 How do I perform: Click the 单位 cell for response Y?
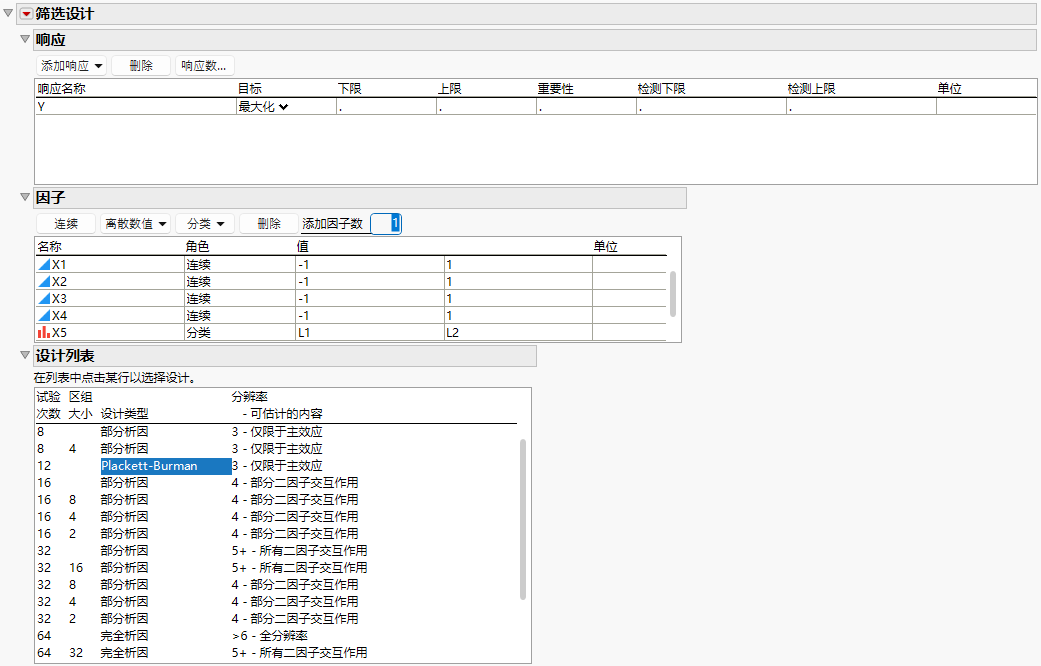coord(986,107)
